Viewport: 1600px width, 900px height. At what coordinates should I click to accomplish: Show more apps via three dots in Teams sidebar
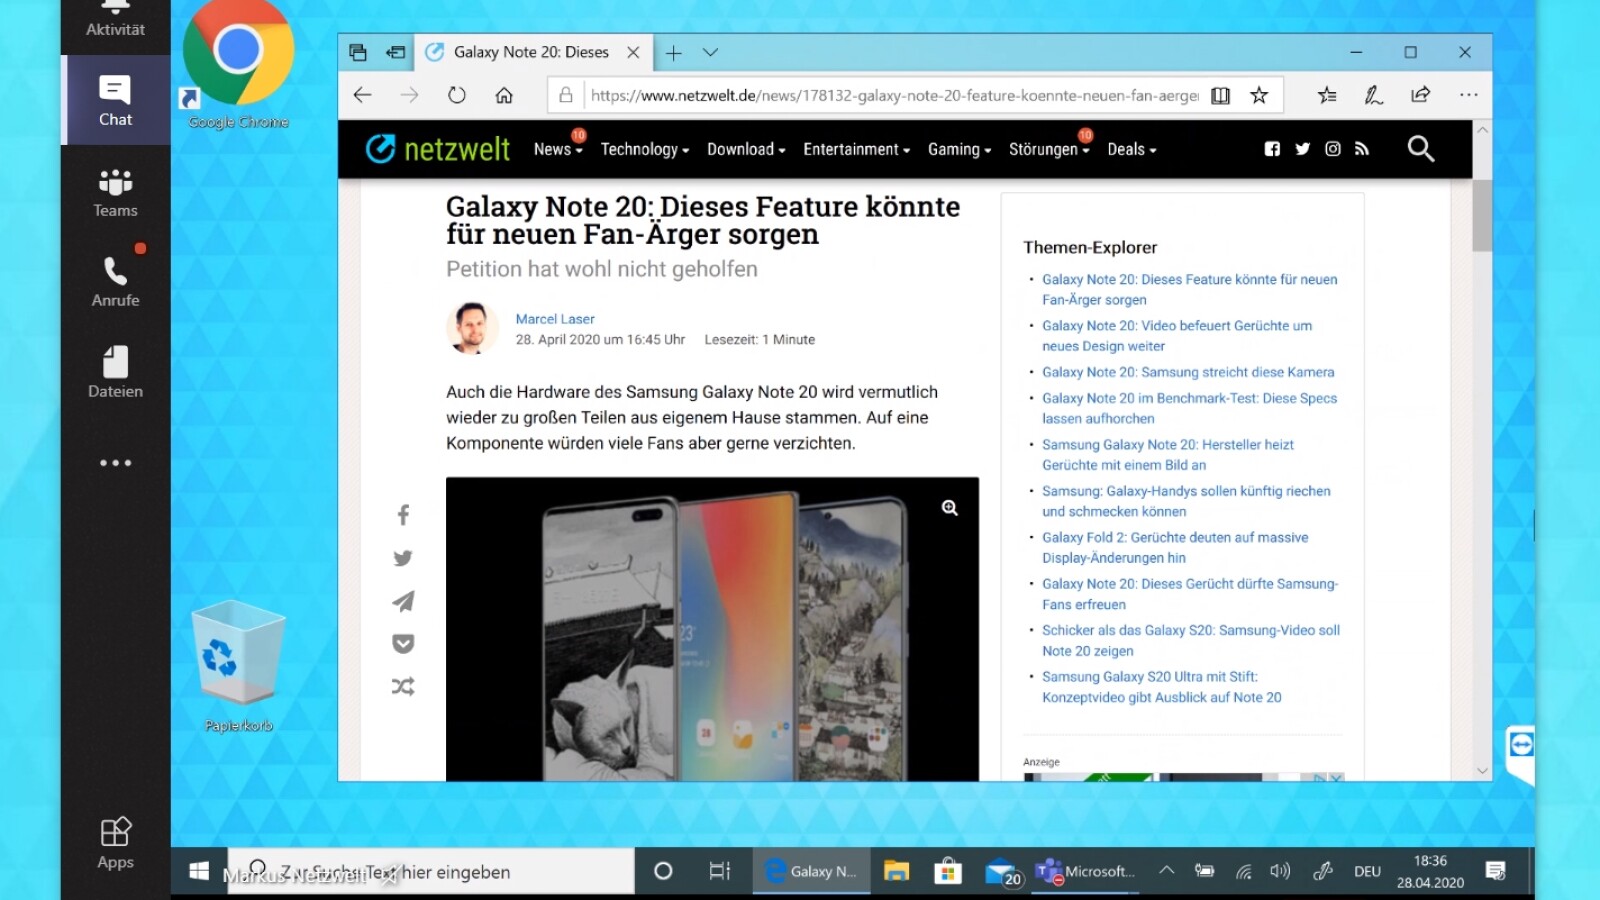tap(115, 463)
